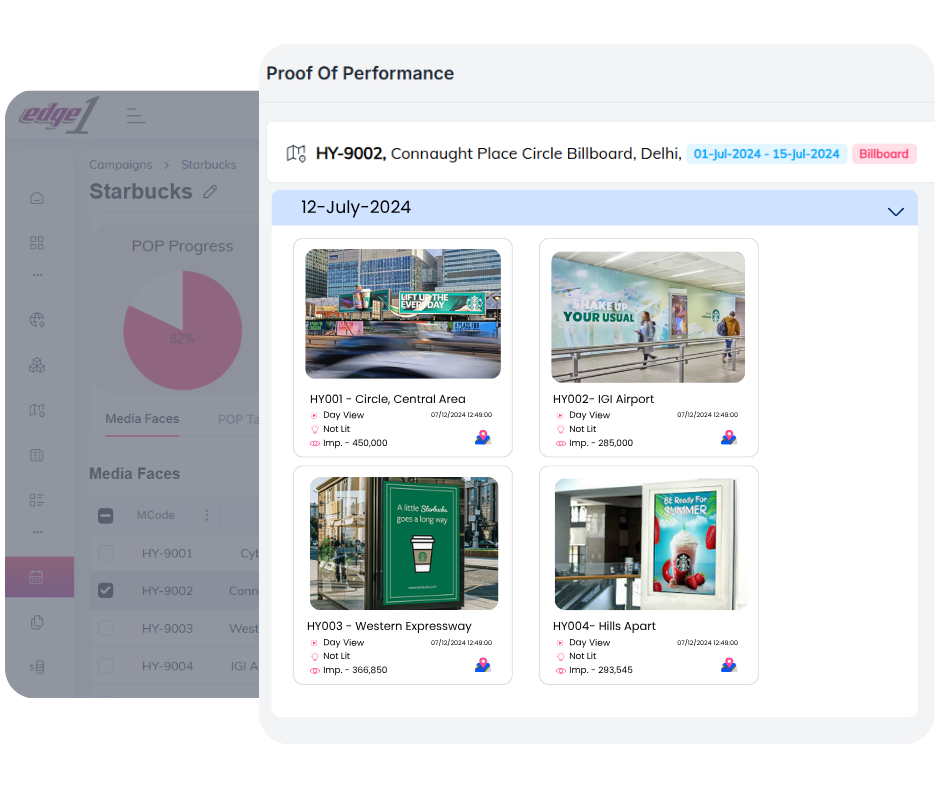Open the dashboard grid icon in sidebar

click(37, 243)
